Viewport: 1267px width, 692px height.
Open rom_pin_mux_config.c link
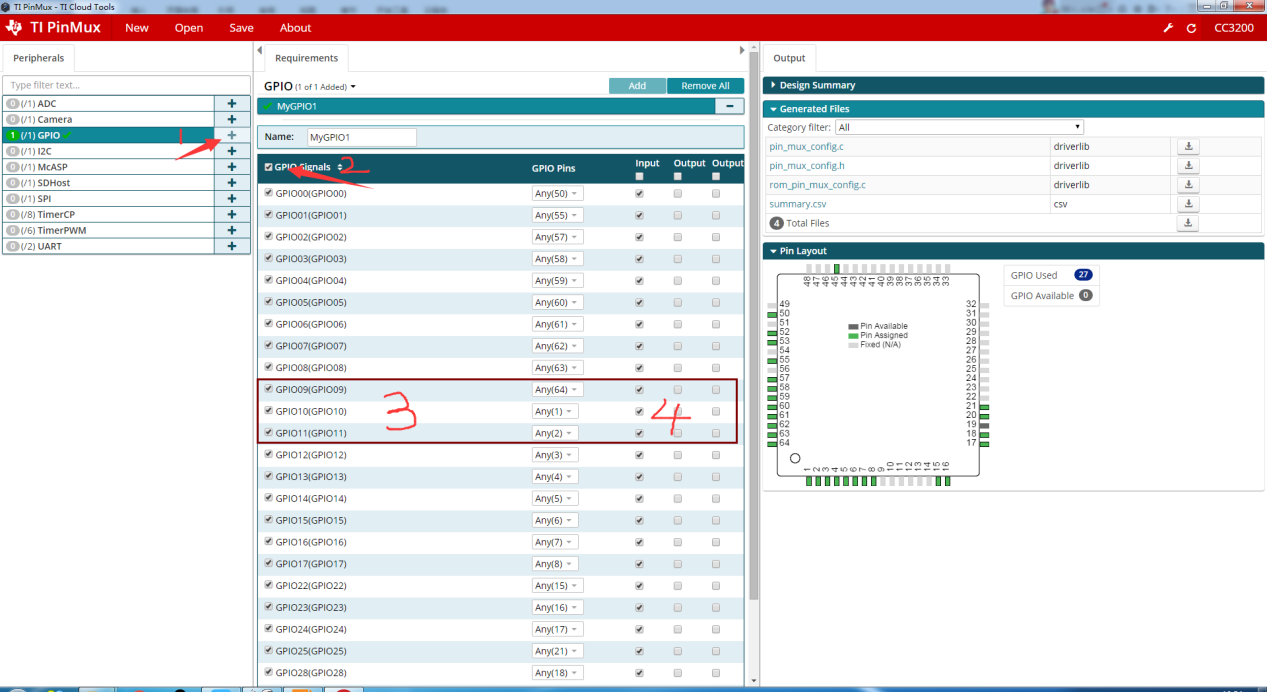817,185
